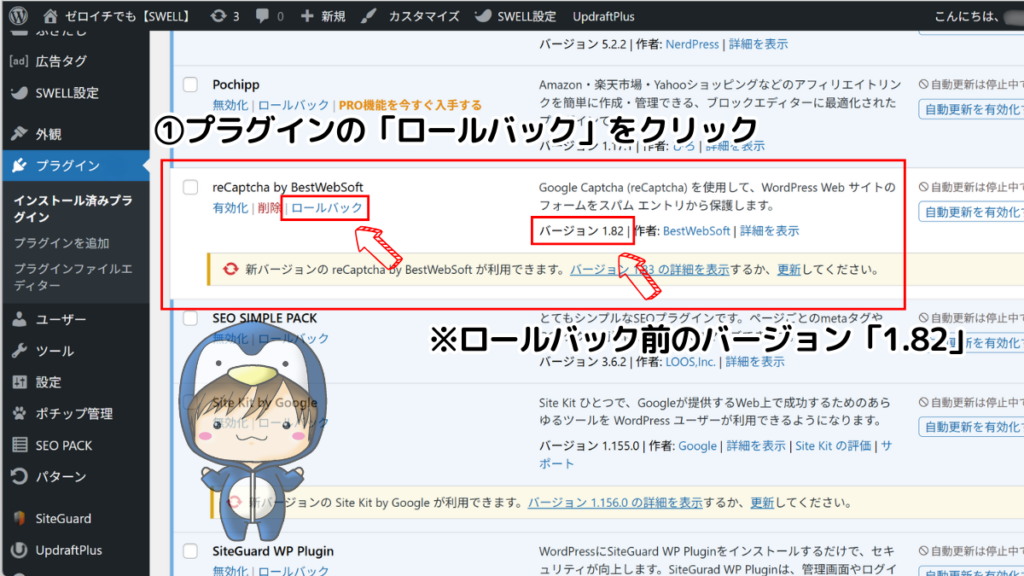This screenshot has width=1024, height=576.
Task: Click the brush icon beside カスタマイズ
Action: pos(369,16)
